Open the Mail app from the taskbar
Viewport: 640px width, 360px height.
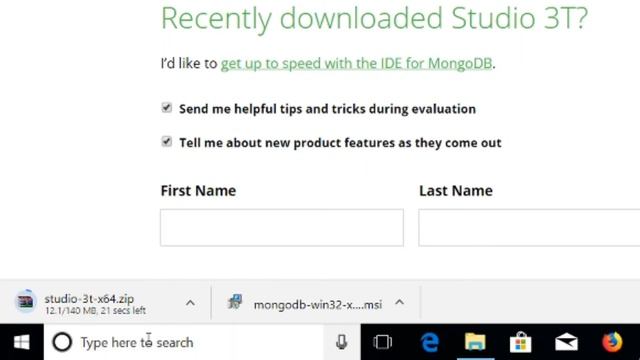(567, 342)
